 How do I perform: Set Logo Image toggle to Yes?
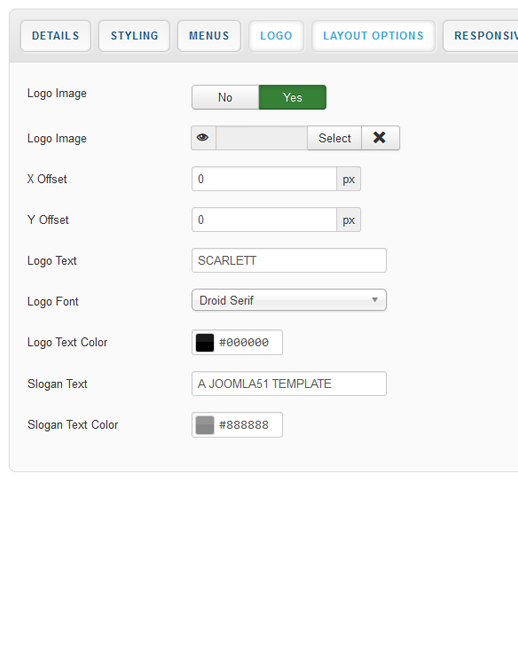[x=293, y=98]
